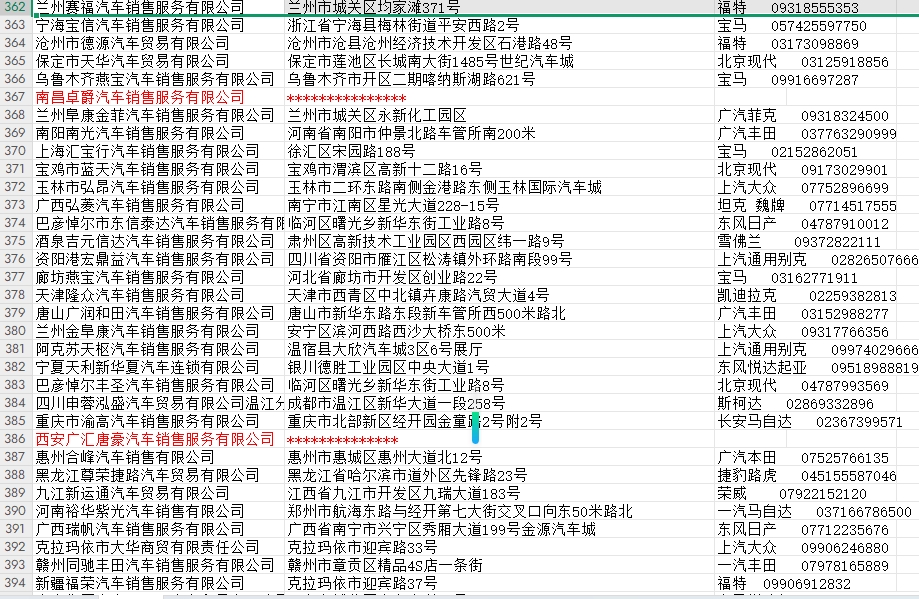Click address 天津市西青区中北镇卉康路汽贸大道4号
Screen dimensions: 919x599
pyautogui.click(x=418, y=295)
